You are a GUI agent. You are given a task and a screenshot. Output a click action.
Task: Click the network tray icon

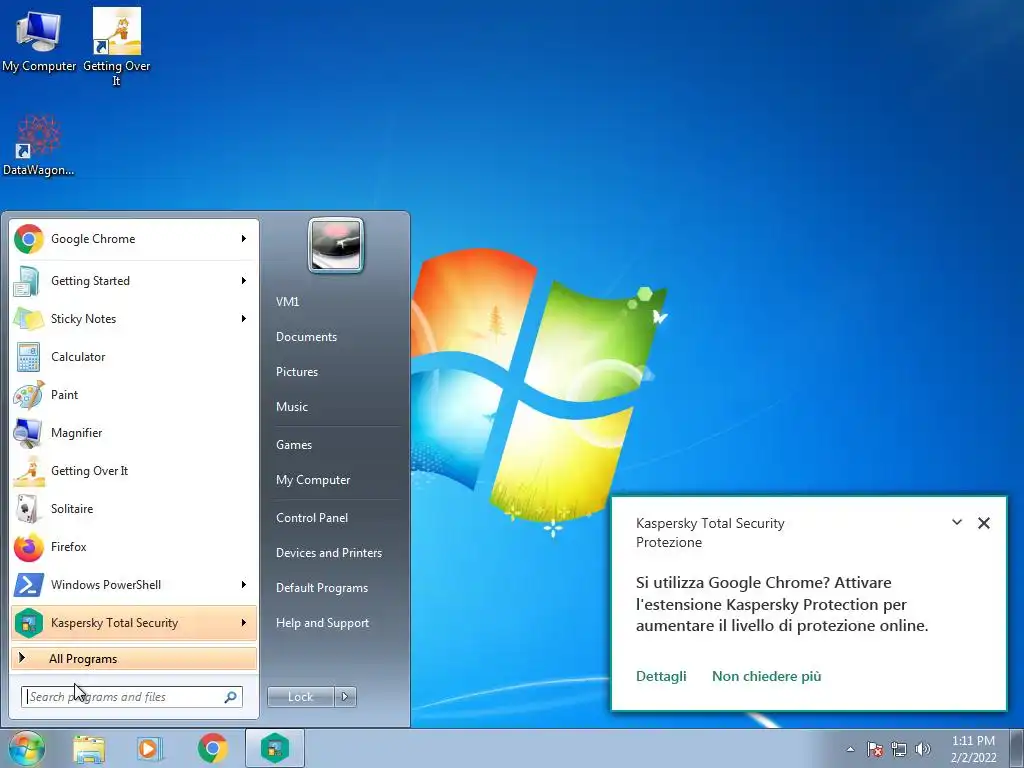coord(899,749)
